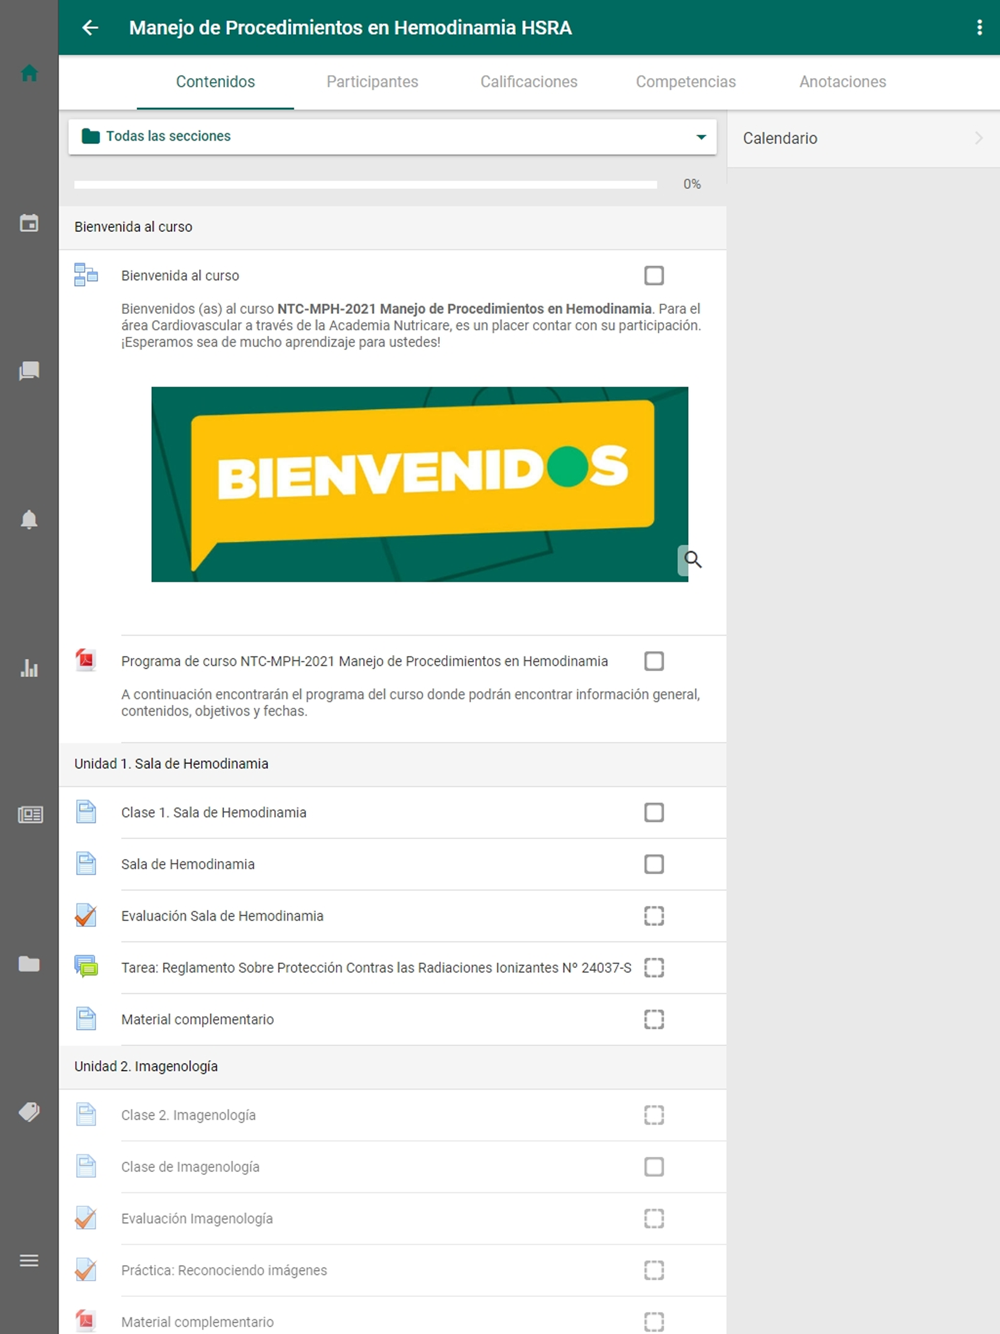Click completion box for Unidad 1 Material complementario
This screenshot has width=1000, height=1334.
point(654,1019)
